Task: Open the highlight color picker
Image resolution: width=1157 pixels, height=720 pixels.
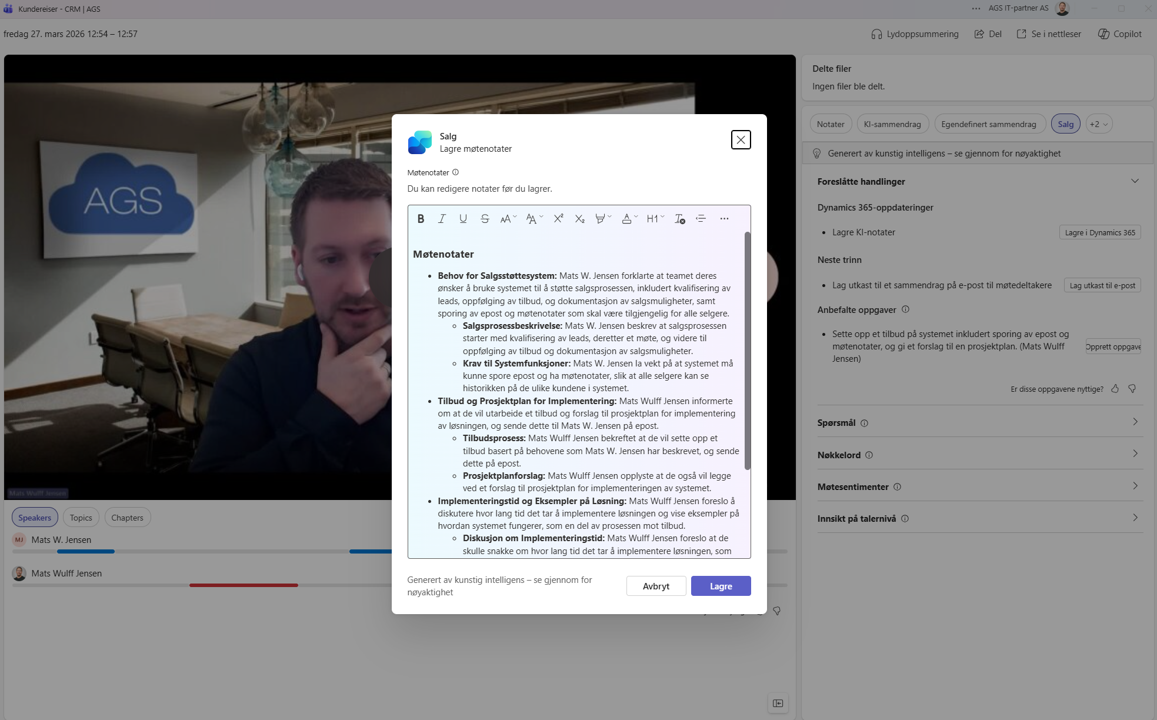Action: click(x=602, y=219)
